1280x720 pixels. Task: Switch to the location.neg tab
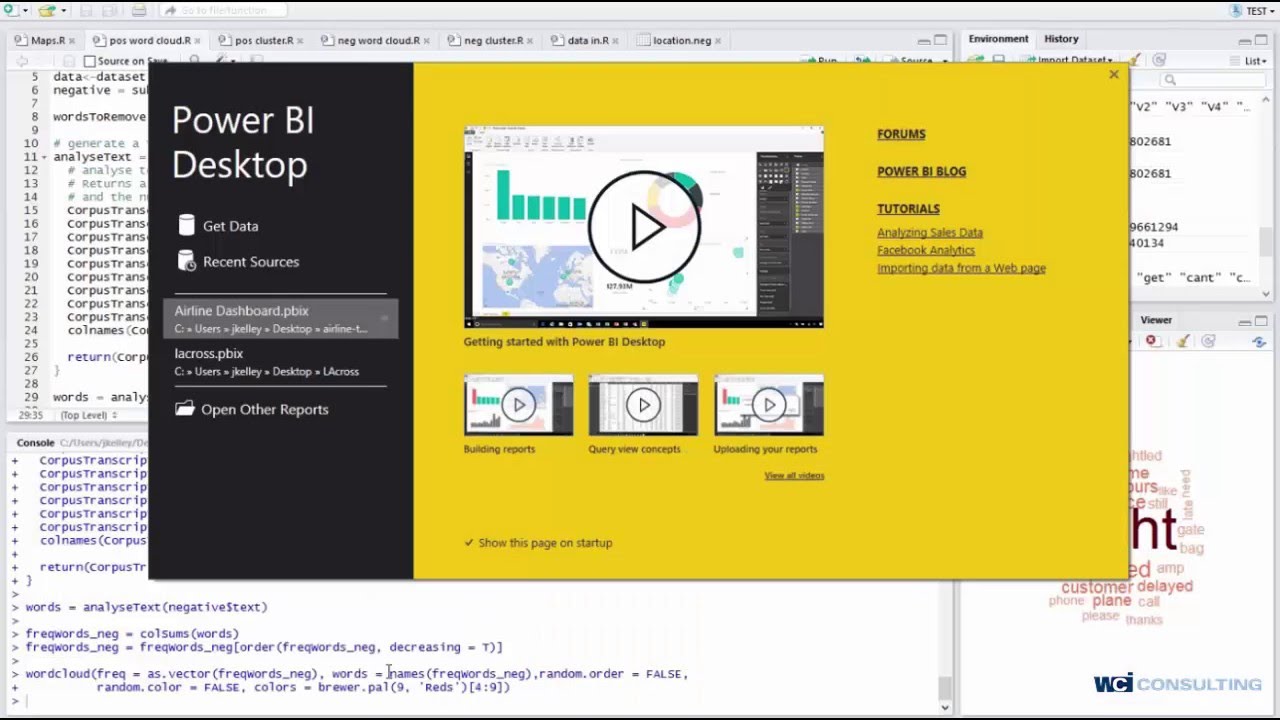[x=679, y=41]
